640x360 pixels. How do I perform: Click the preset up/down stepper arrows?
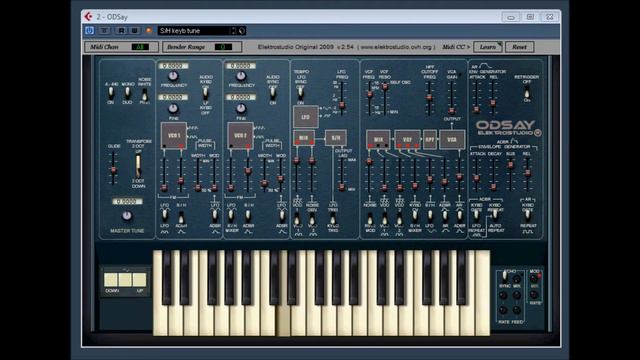pyautogui.click(x=234, y=31)
